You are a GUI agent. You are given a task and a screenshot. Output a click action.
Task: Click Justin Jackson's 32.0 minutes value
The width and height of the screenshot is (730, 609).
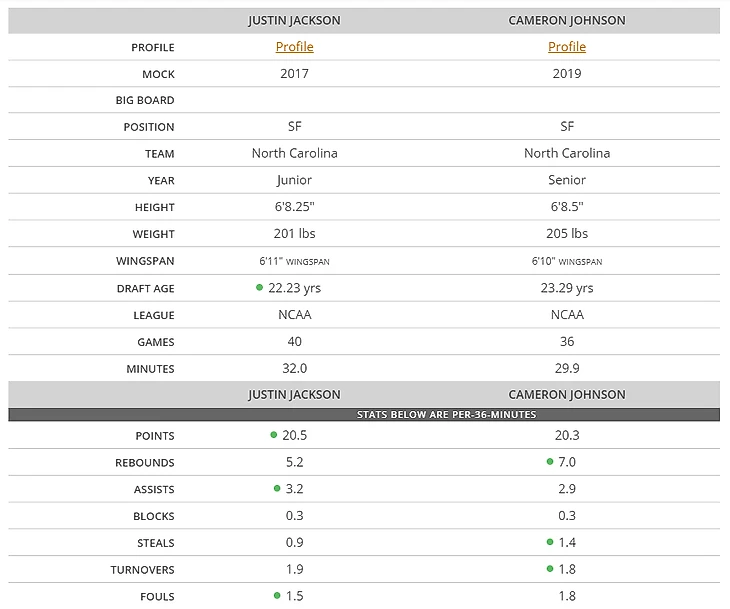tap(294, 368)
